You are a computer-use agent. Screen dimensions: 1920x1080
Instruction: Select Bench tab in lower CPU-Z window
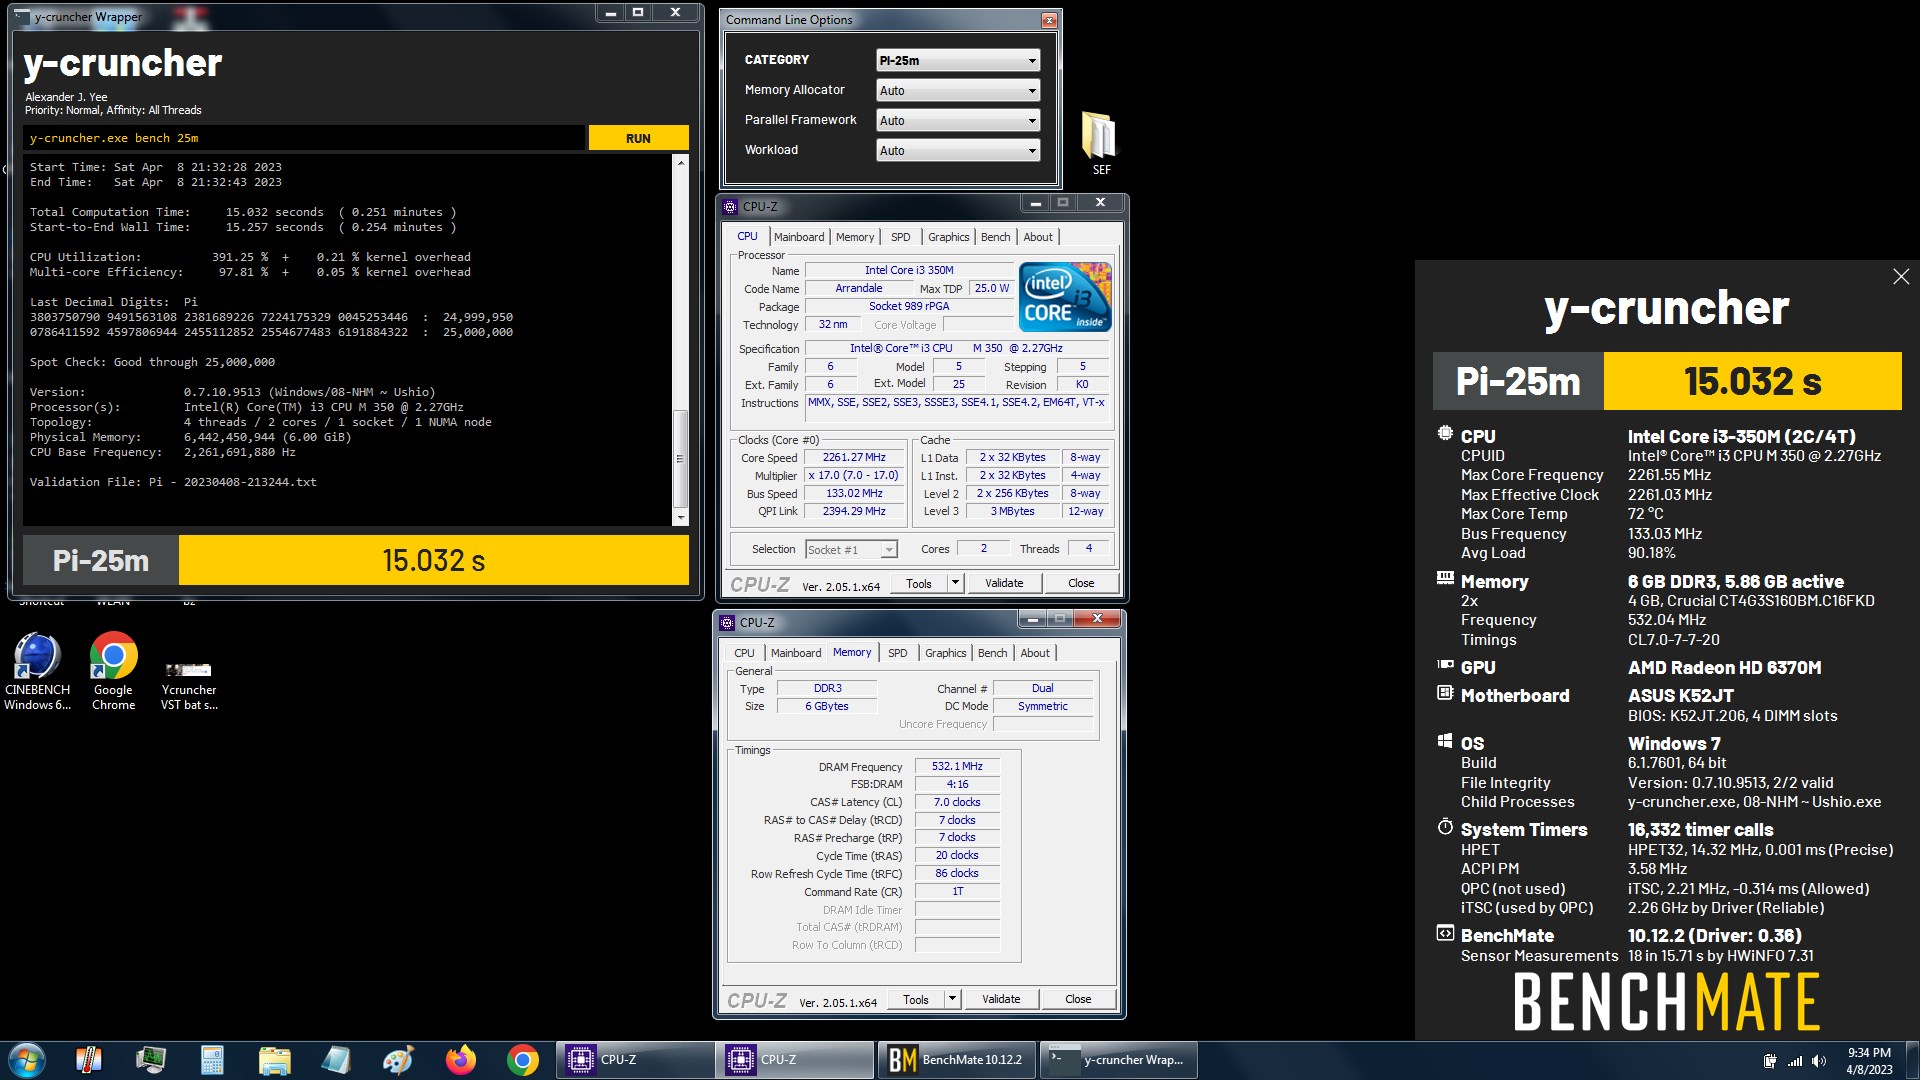click(x=992, y=653)
